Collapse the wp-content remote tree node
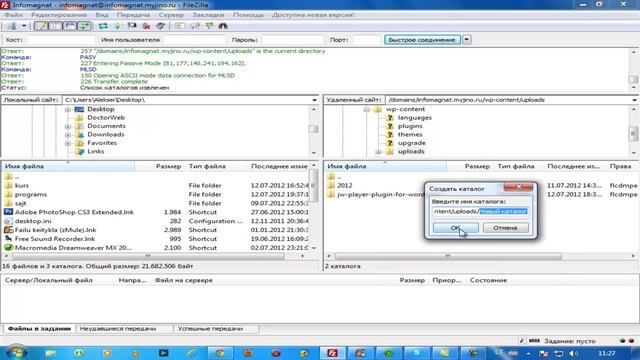The height and width of the screenshot is (360, 640). pyautogui.click(x=366, y=109)
